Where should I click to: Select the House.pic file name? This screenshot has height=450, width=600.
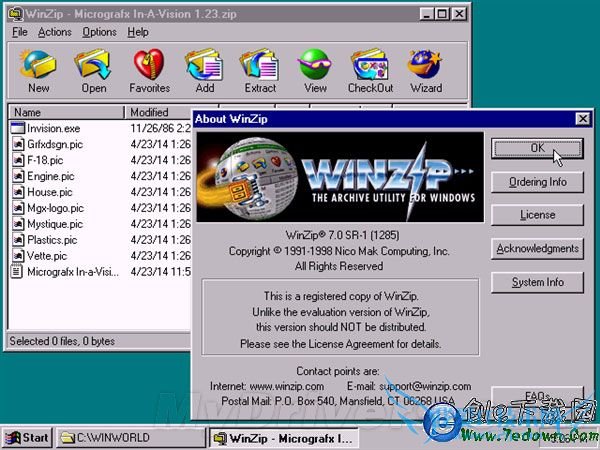[x=50, y=192]
